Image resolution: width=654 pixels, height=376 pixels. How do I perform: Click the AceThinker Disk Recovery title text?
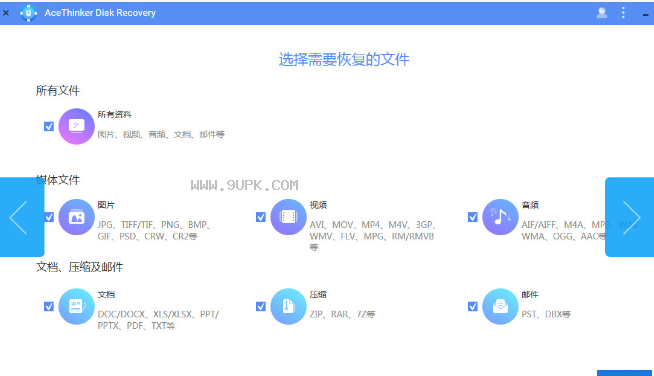100,13
